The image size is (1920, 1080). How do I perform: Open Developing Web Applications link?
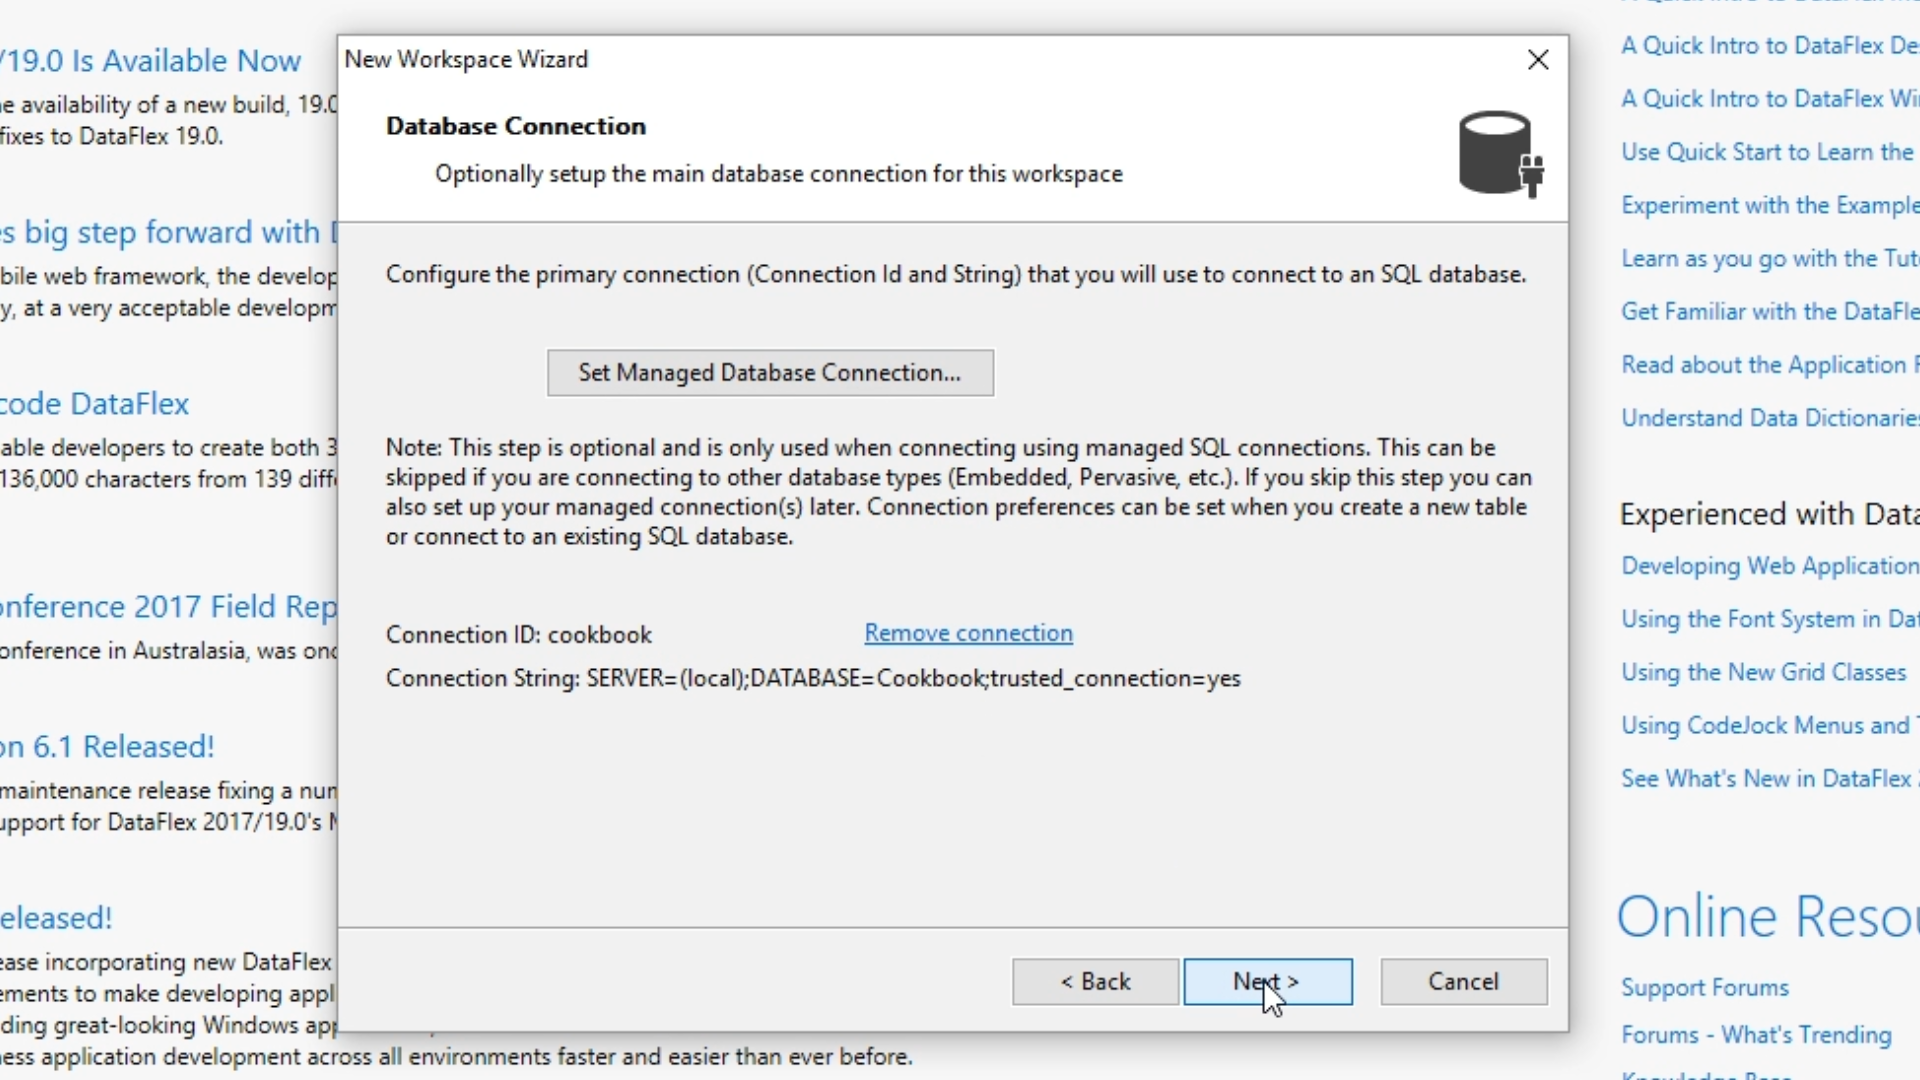(x=1768, y=566)
